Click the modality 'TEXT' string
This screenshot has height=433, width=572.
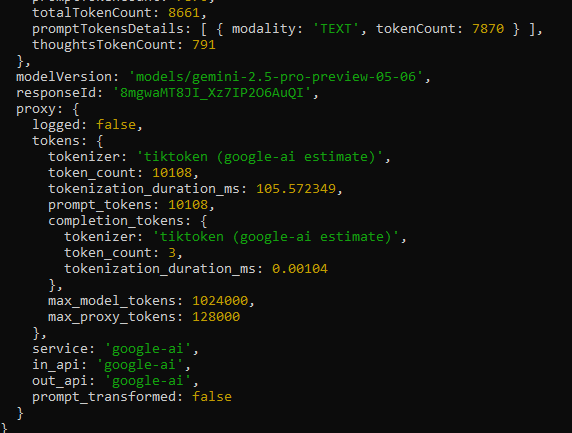[336, 29]
